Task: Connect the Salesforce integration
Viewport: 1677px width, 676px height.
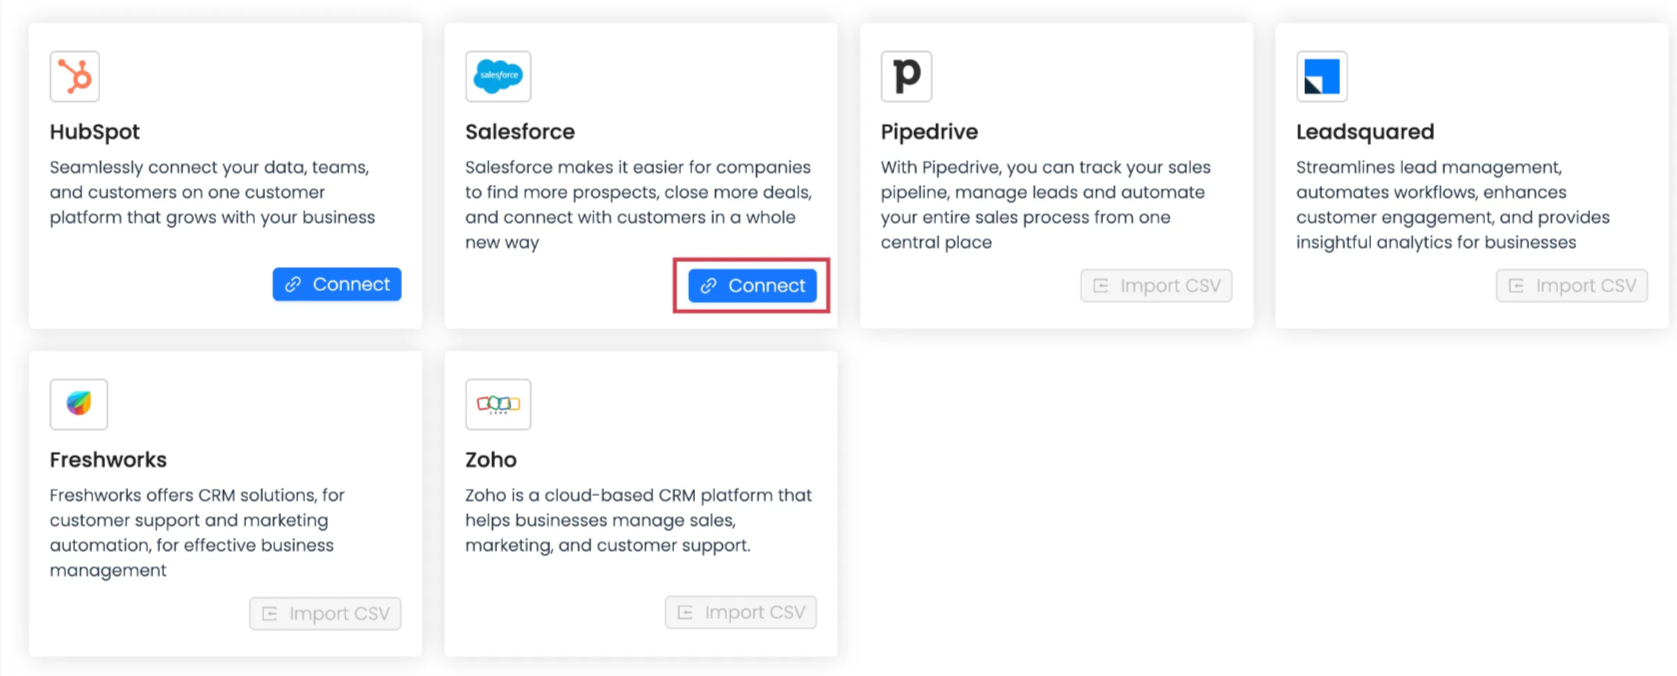Action: point(752,286)
